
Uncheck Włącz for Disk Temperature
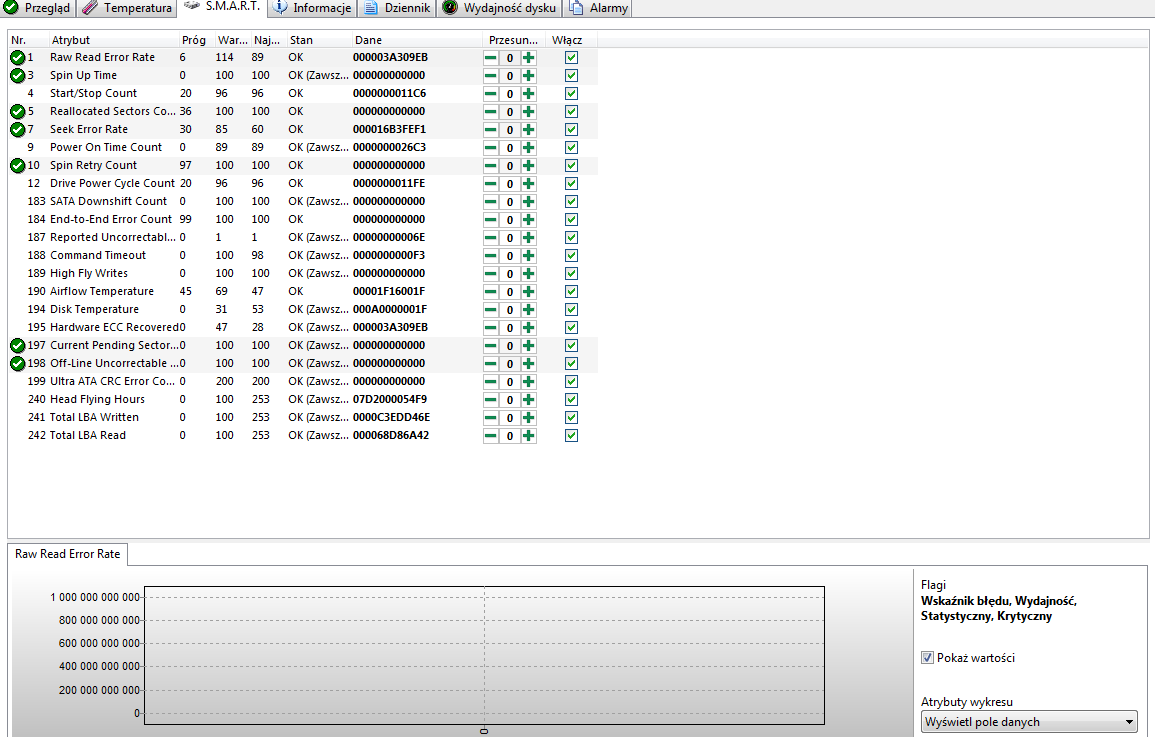pyautogui.click(x=571, y=310)
